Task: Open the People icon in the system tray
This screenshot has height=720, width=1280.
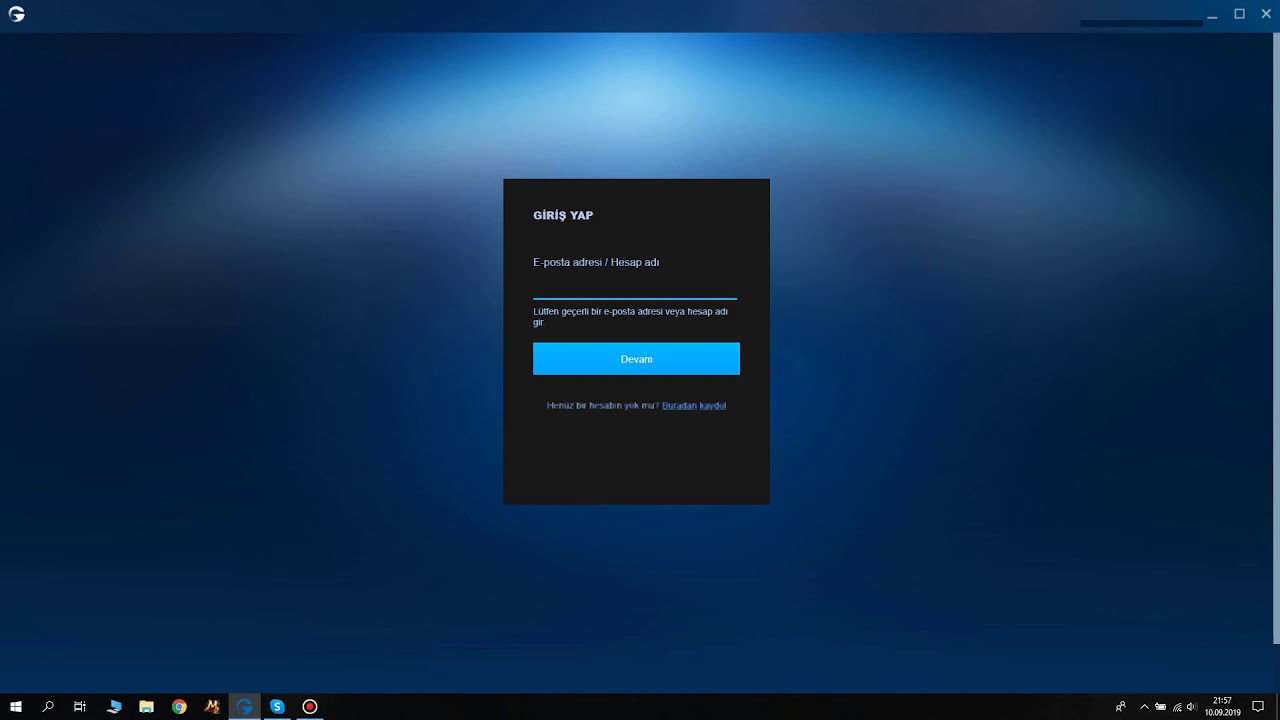Action: point(1120,707)
